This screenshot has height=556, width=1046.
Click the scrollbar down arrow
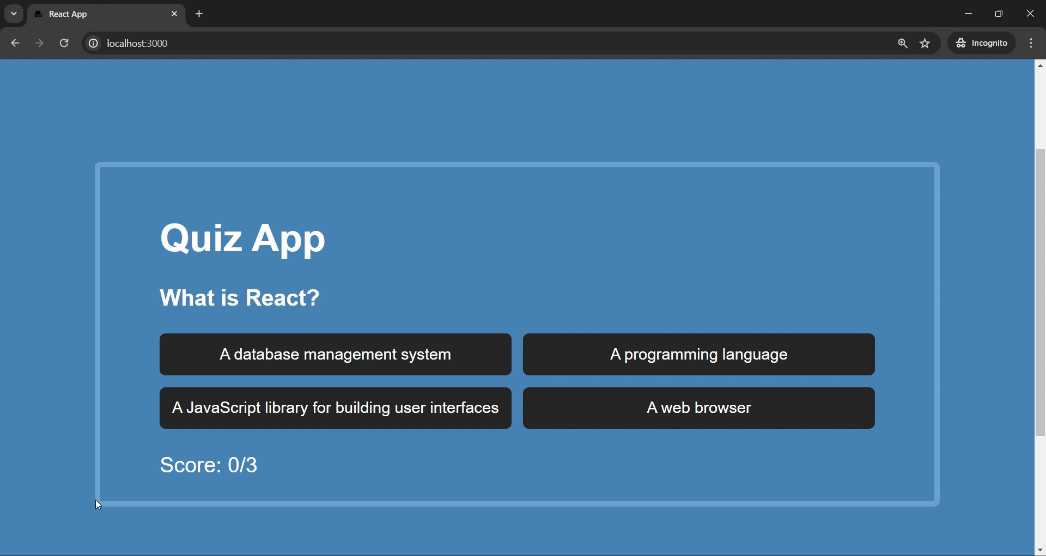(x=1040, y=550)
